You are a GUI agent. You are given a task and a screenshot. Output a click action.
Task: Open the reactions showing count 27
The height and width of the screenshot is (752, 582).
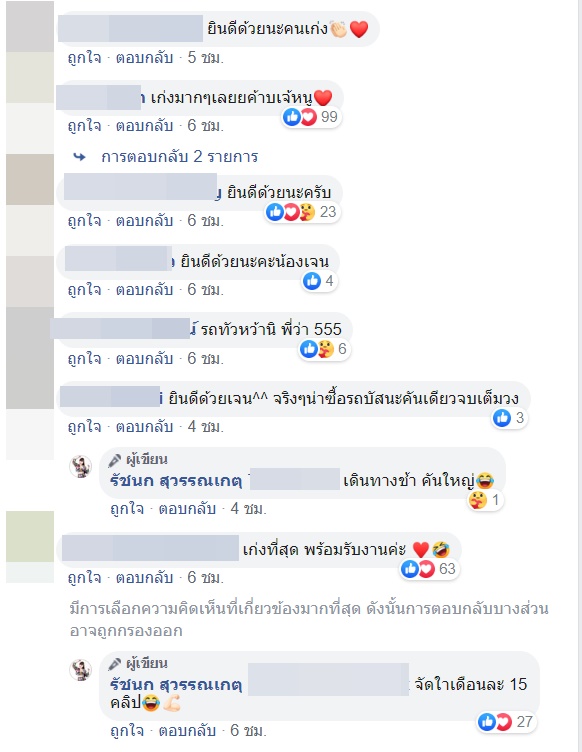[506, 721]
